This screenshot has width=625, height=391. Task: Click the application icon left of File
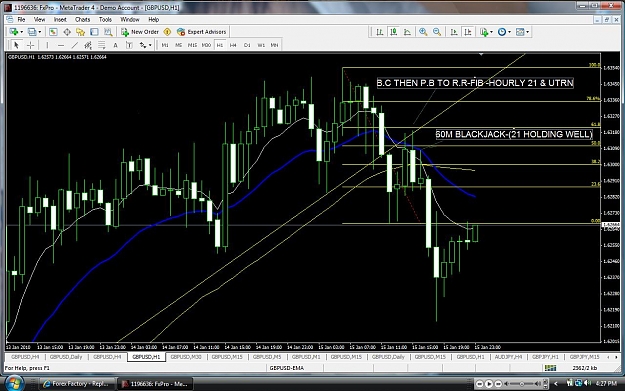(x=10, y=20)
